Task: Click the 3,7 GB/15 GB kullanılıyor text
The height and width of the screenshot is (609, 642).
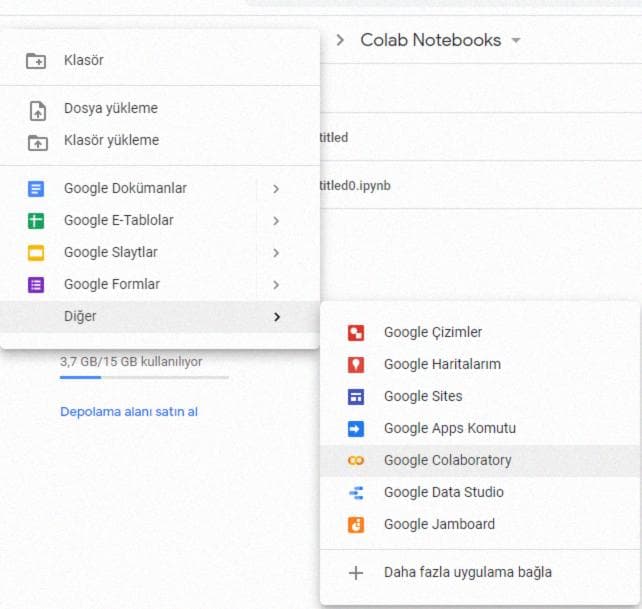Action: (x=131, y=362)
